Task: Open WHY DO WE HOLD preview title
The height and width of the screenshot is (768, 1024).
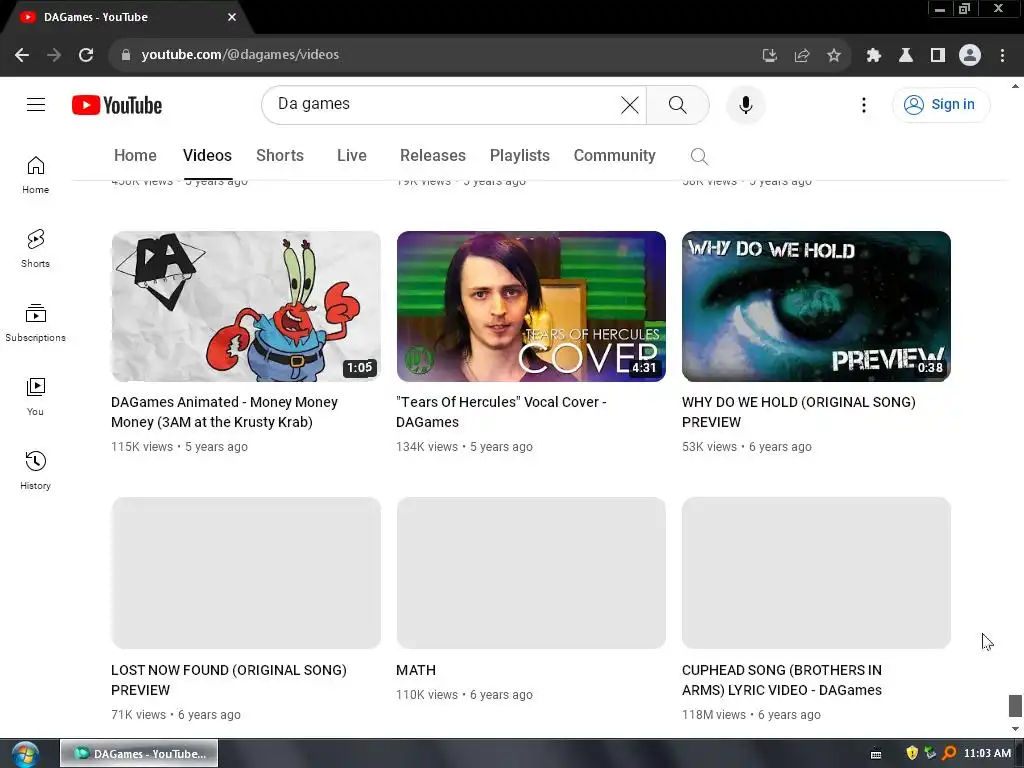Action: click(x=798, y=412)
